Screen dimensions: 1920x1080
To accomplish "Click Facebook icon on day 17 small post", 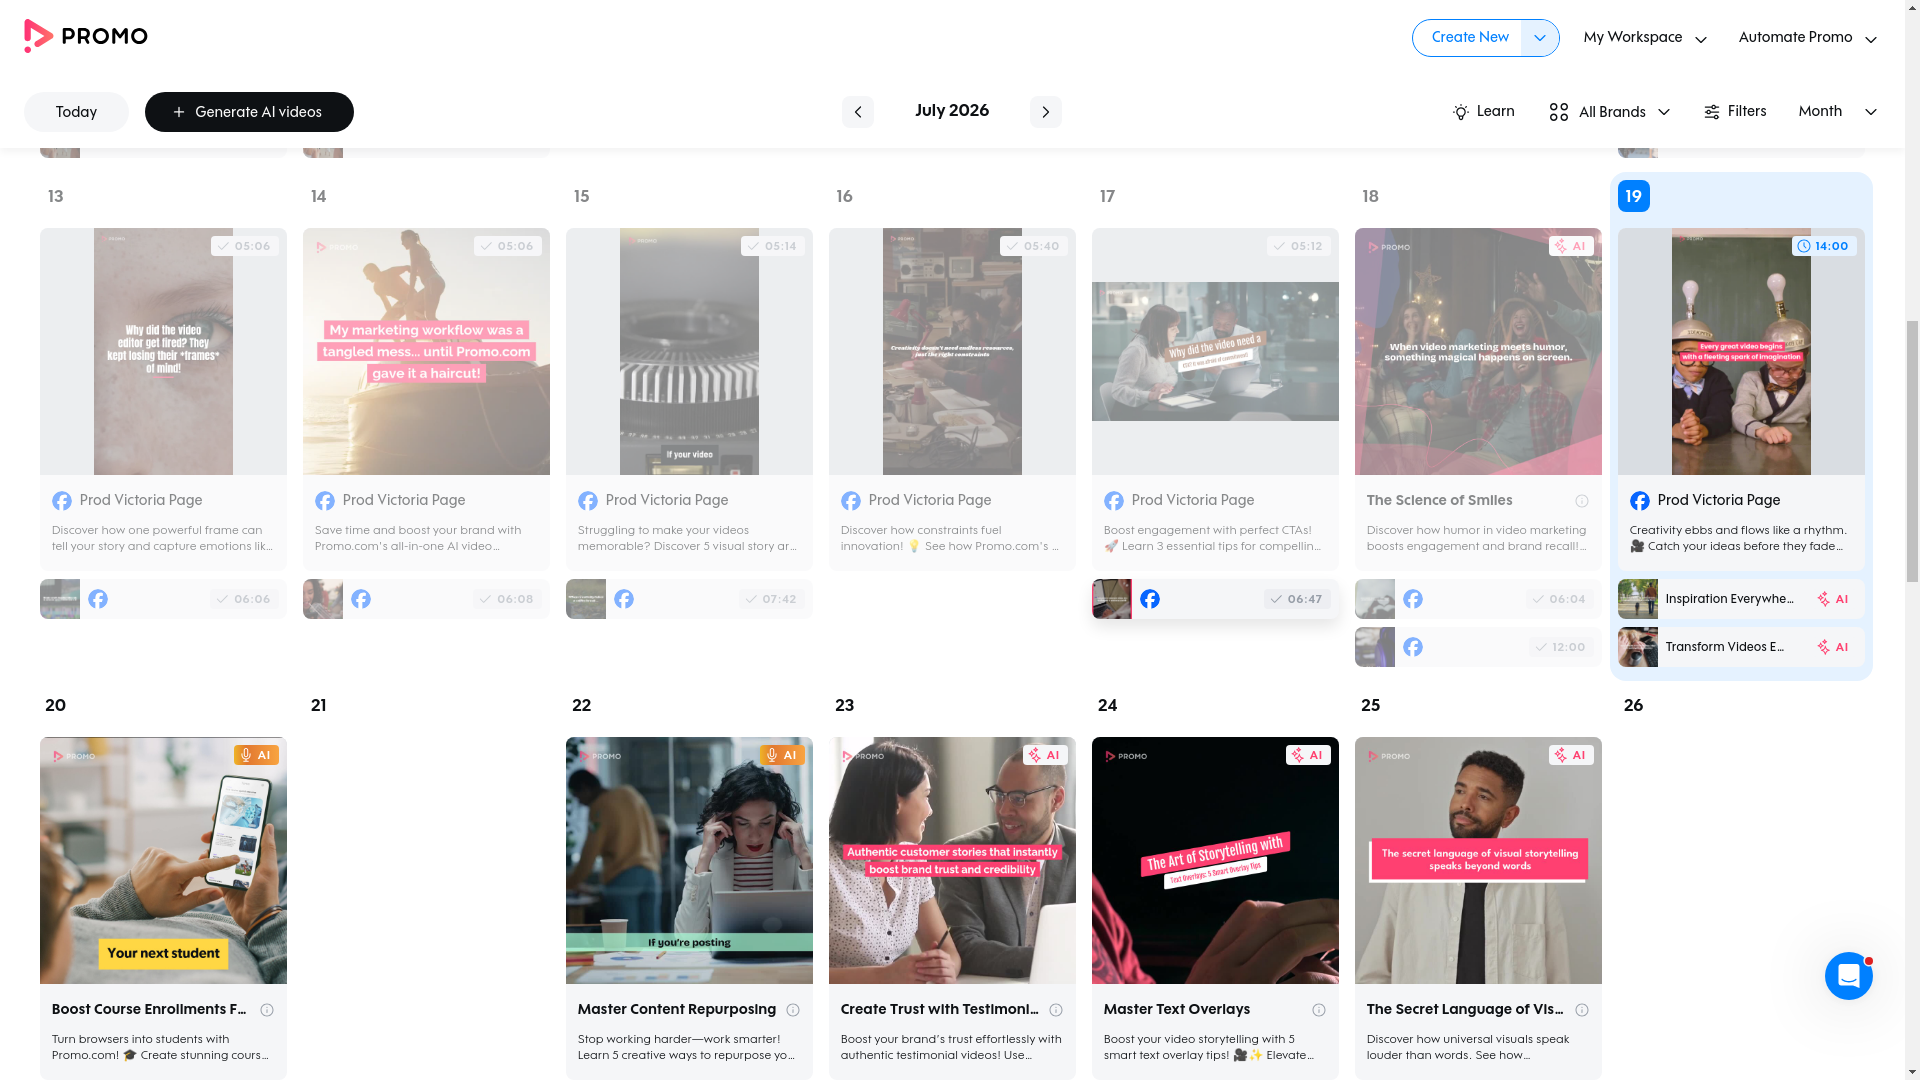I will 1149,599.
